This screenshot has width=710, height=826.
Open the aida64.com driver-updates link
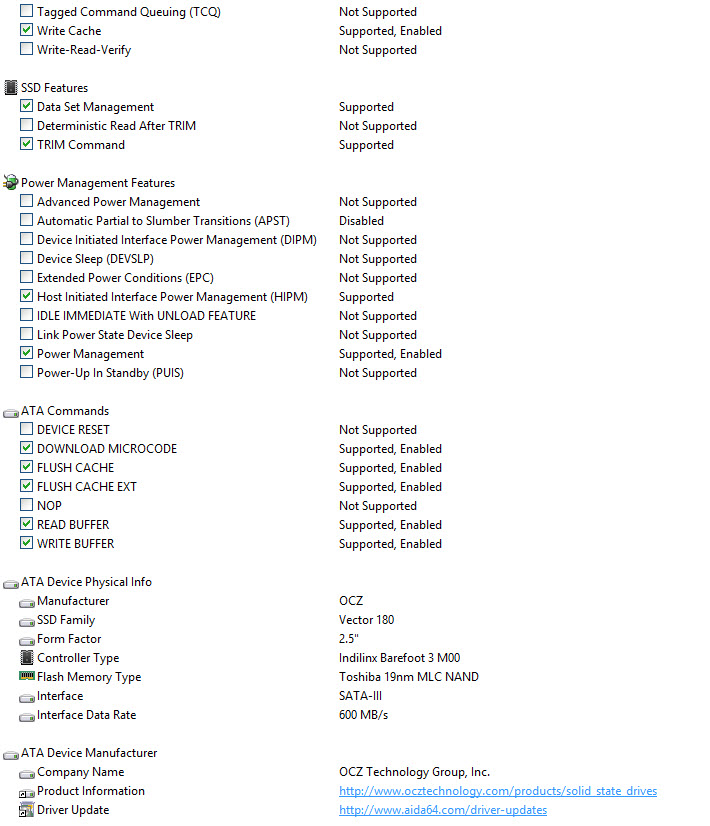coord(443,810)
